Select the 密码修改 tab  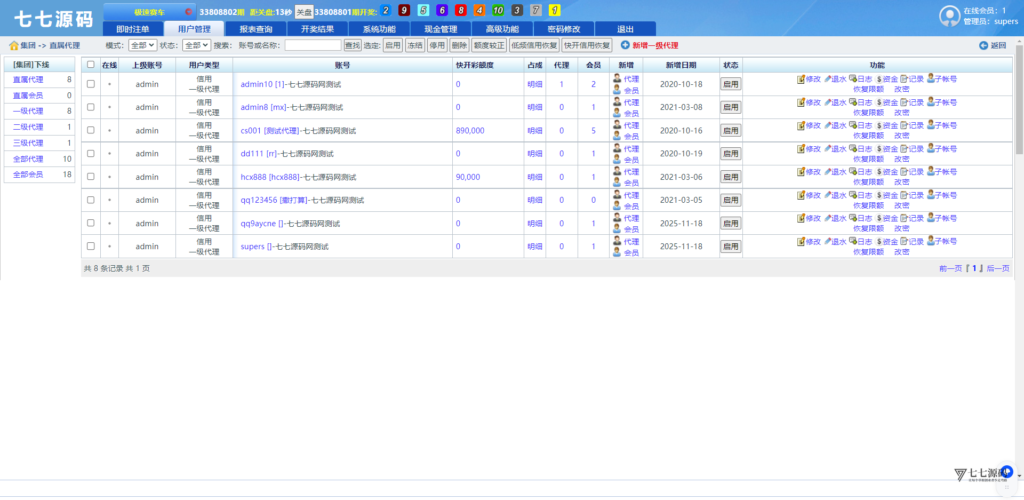point(564,29)
